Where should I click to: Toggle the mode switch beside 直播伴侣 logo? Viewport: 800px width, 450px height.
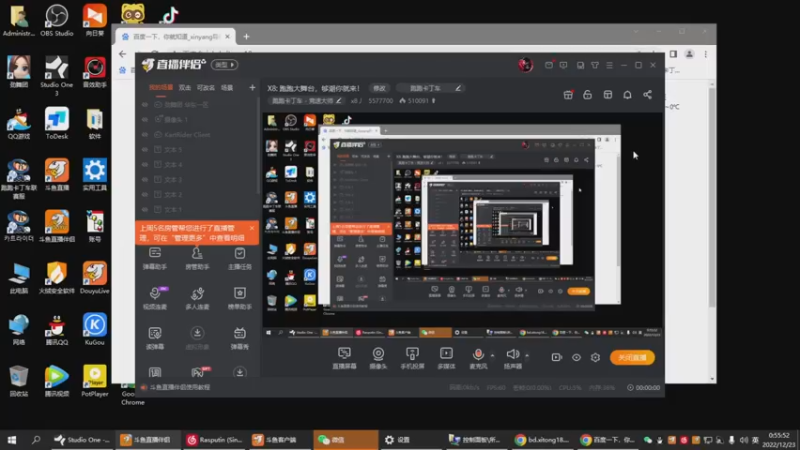click(x=225, y=65)
